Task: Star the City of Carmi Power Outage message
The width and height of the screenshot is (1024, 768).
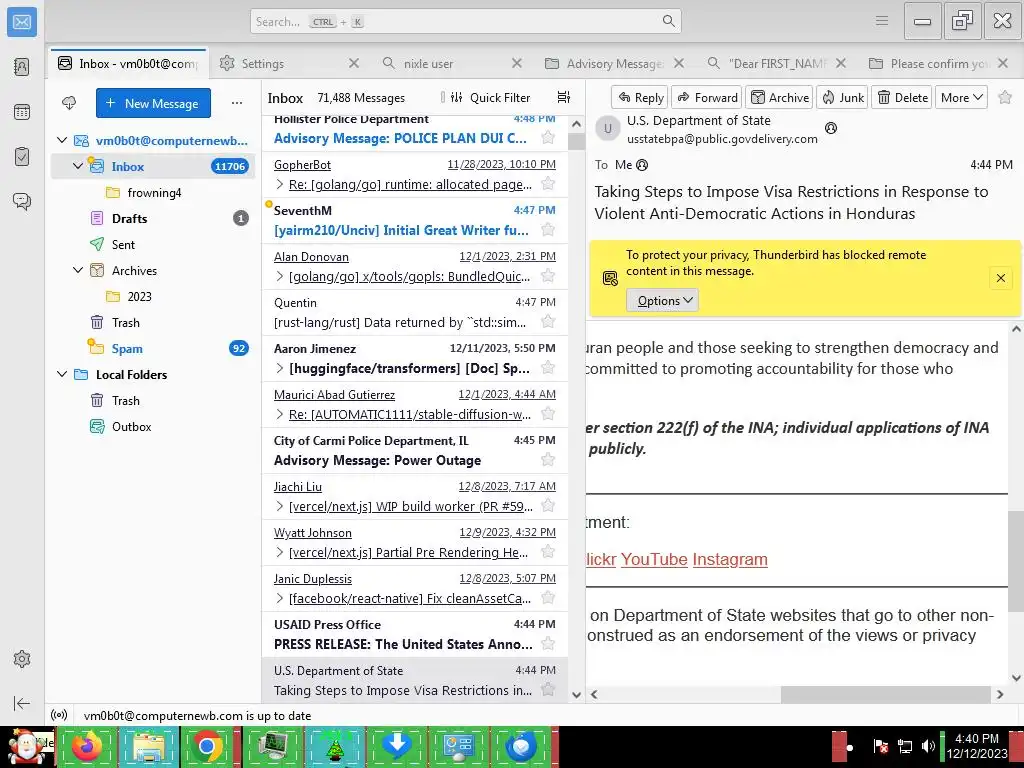Action: 548,460
